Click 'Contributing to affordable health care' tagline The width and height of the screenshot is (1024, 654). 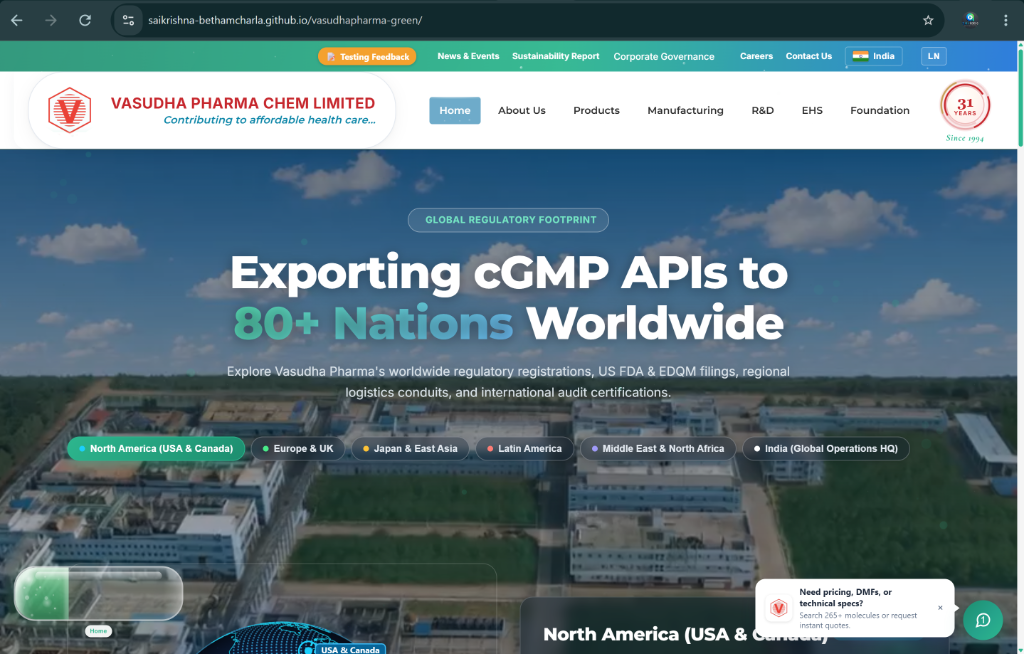269,120
